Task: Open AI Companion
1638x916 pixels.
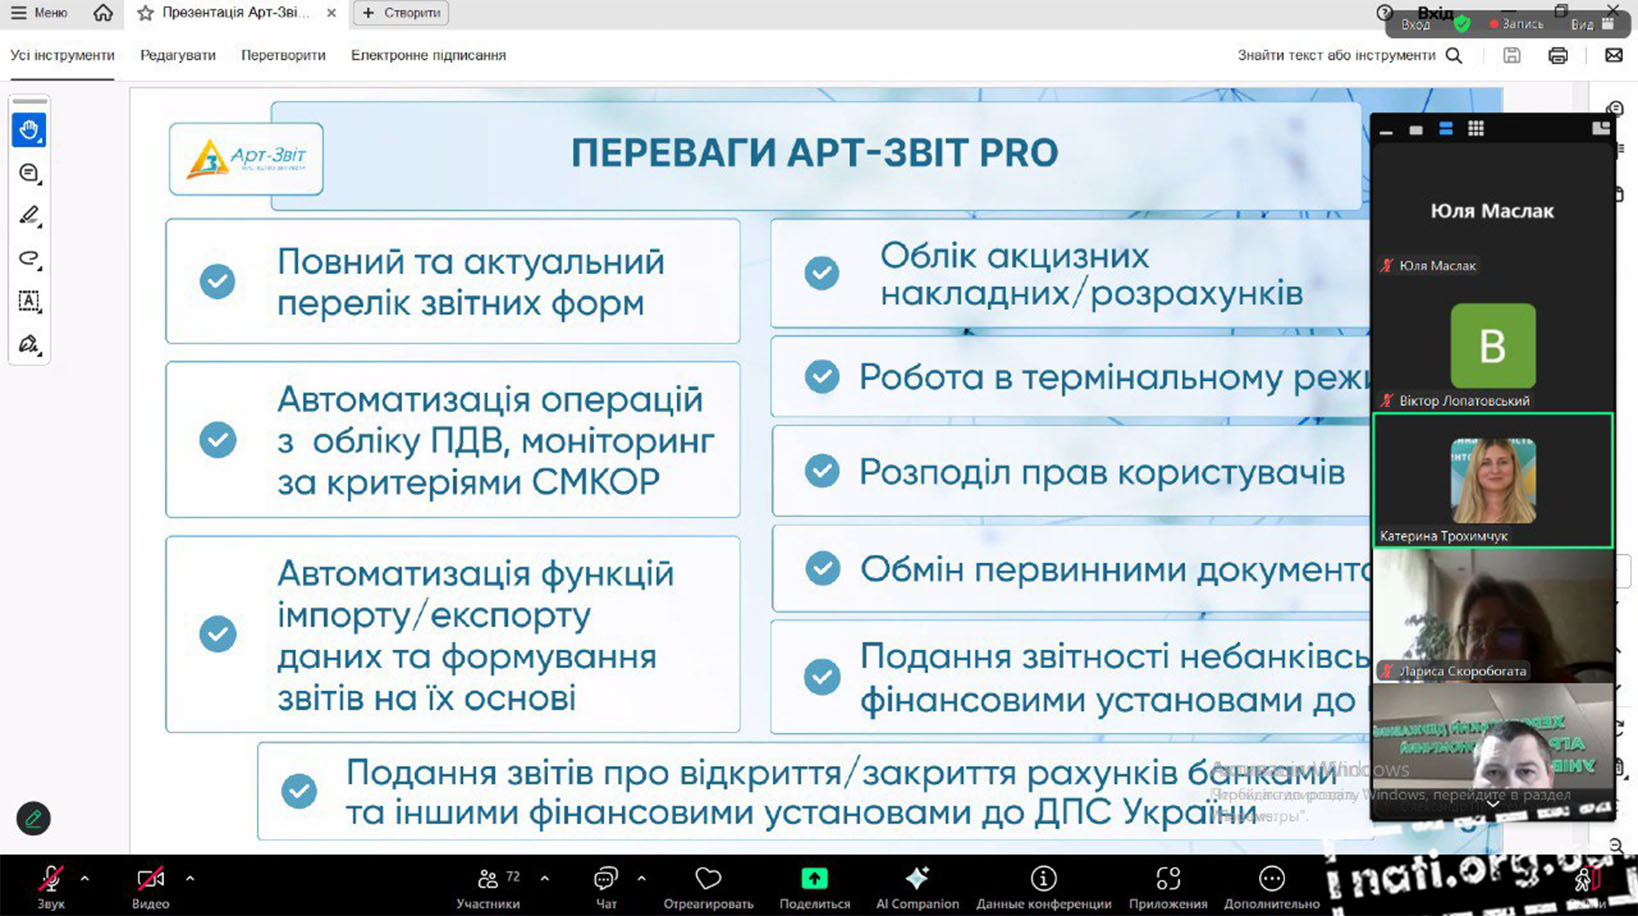Action: pos(917,885)
